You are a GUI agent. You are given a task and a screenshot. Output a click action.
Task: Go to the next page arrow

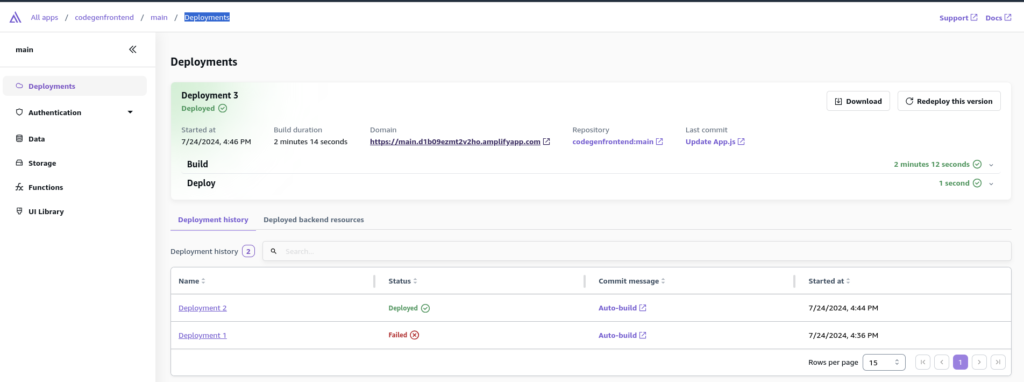[x=979, y=362]
